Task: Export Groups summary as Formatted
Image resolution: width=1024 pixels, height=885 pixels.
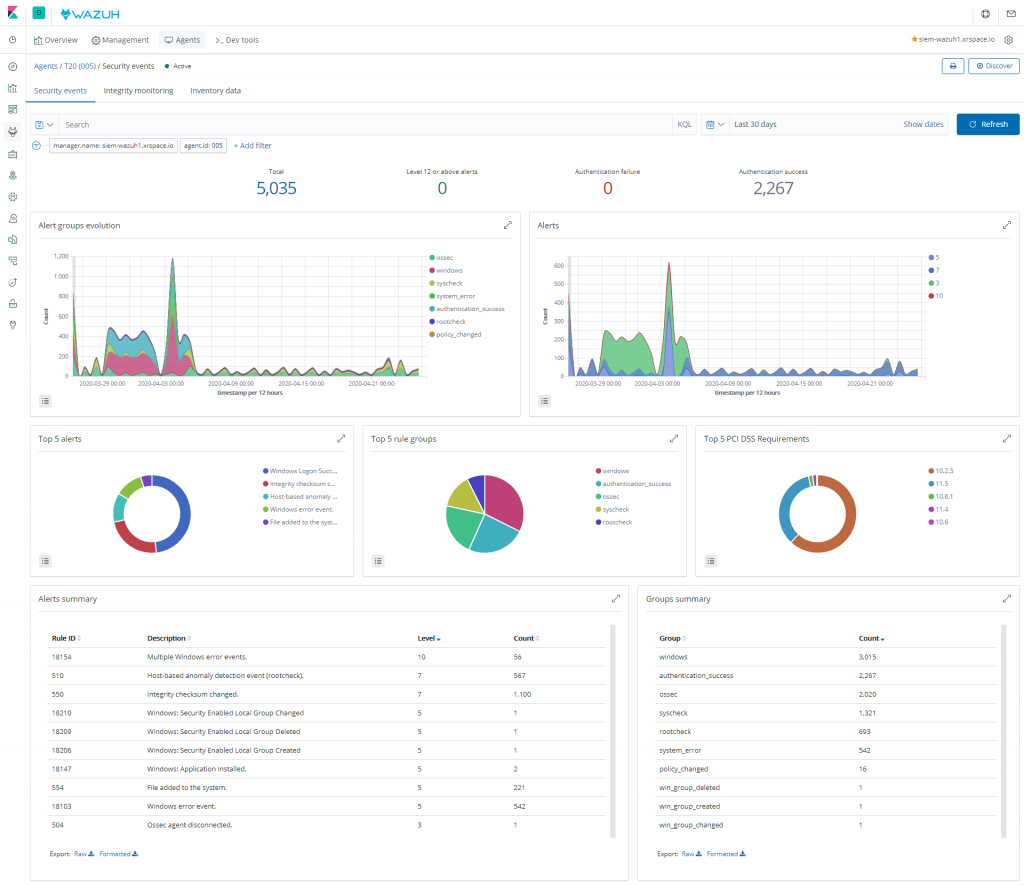Action: (726, 854)
